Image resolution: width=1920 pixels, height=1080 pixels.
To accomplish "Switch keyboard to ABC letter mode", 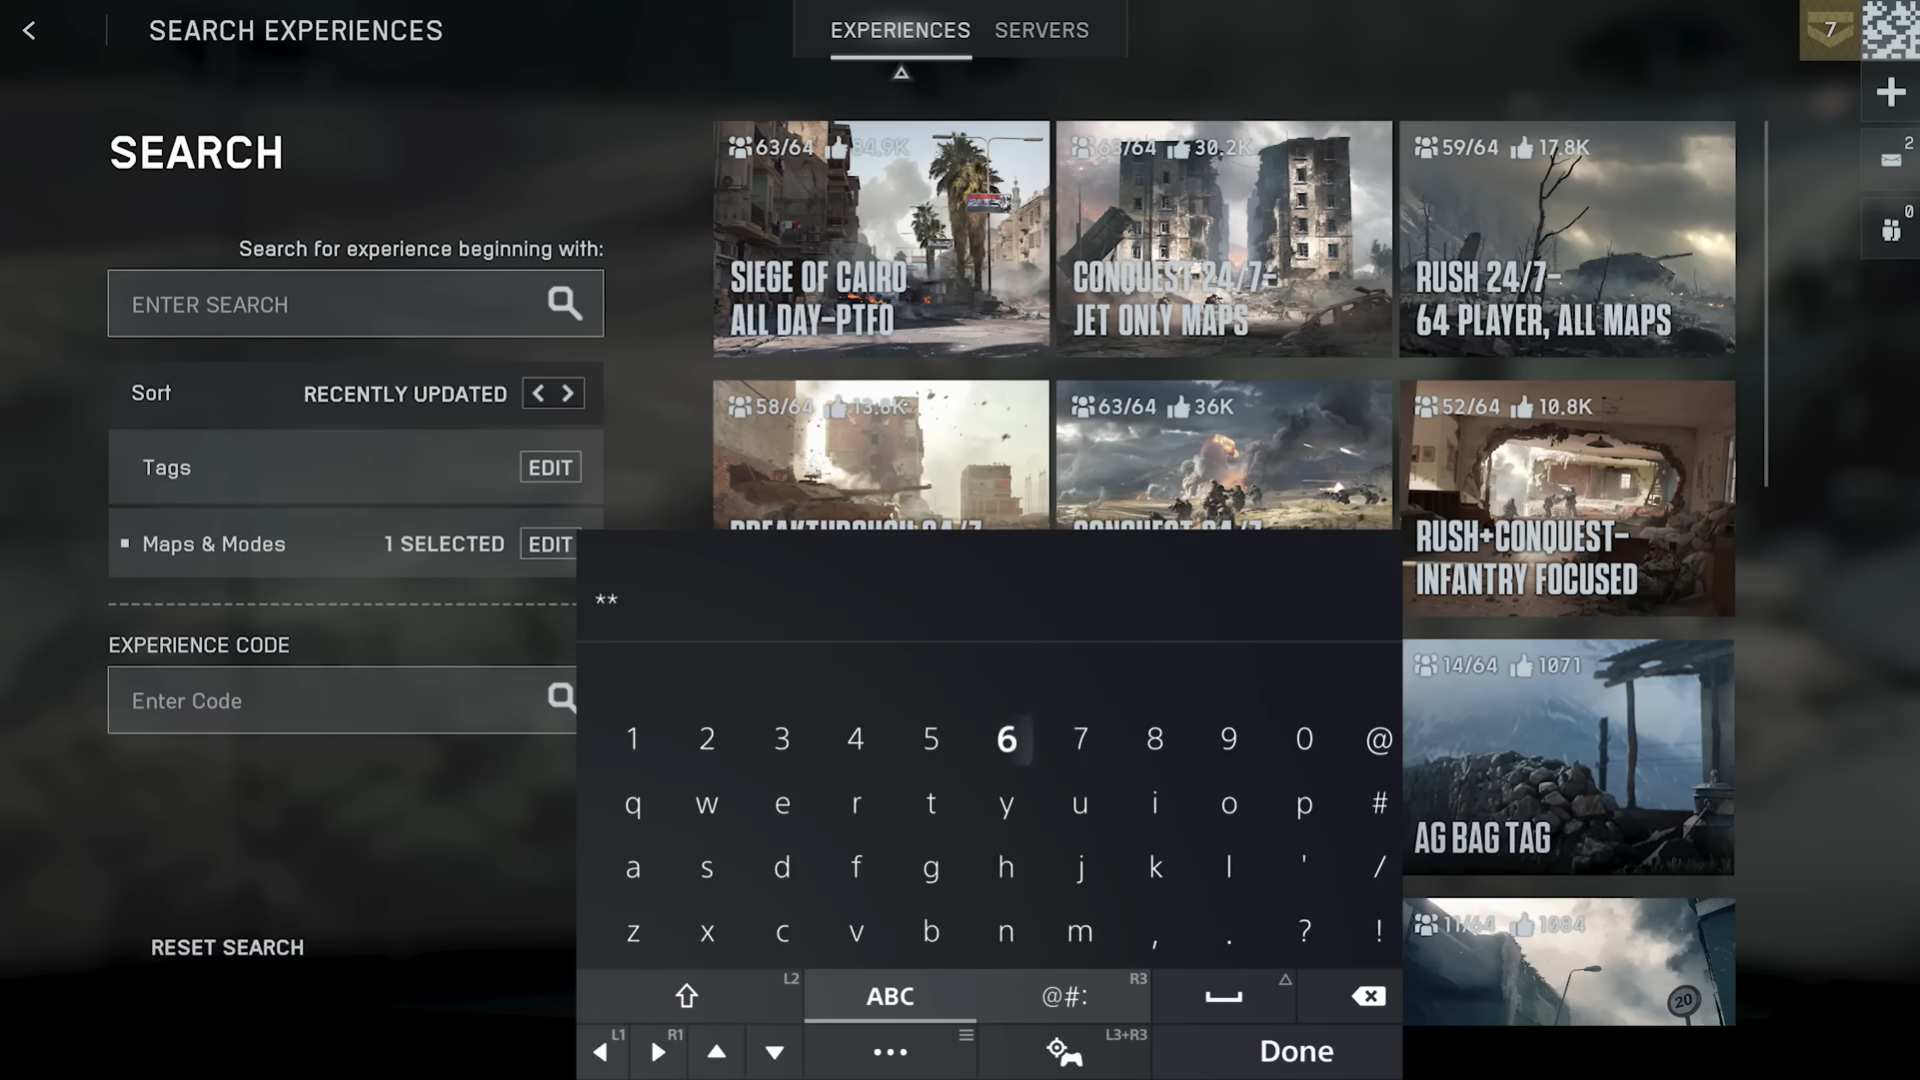I will [889, 996].
